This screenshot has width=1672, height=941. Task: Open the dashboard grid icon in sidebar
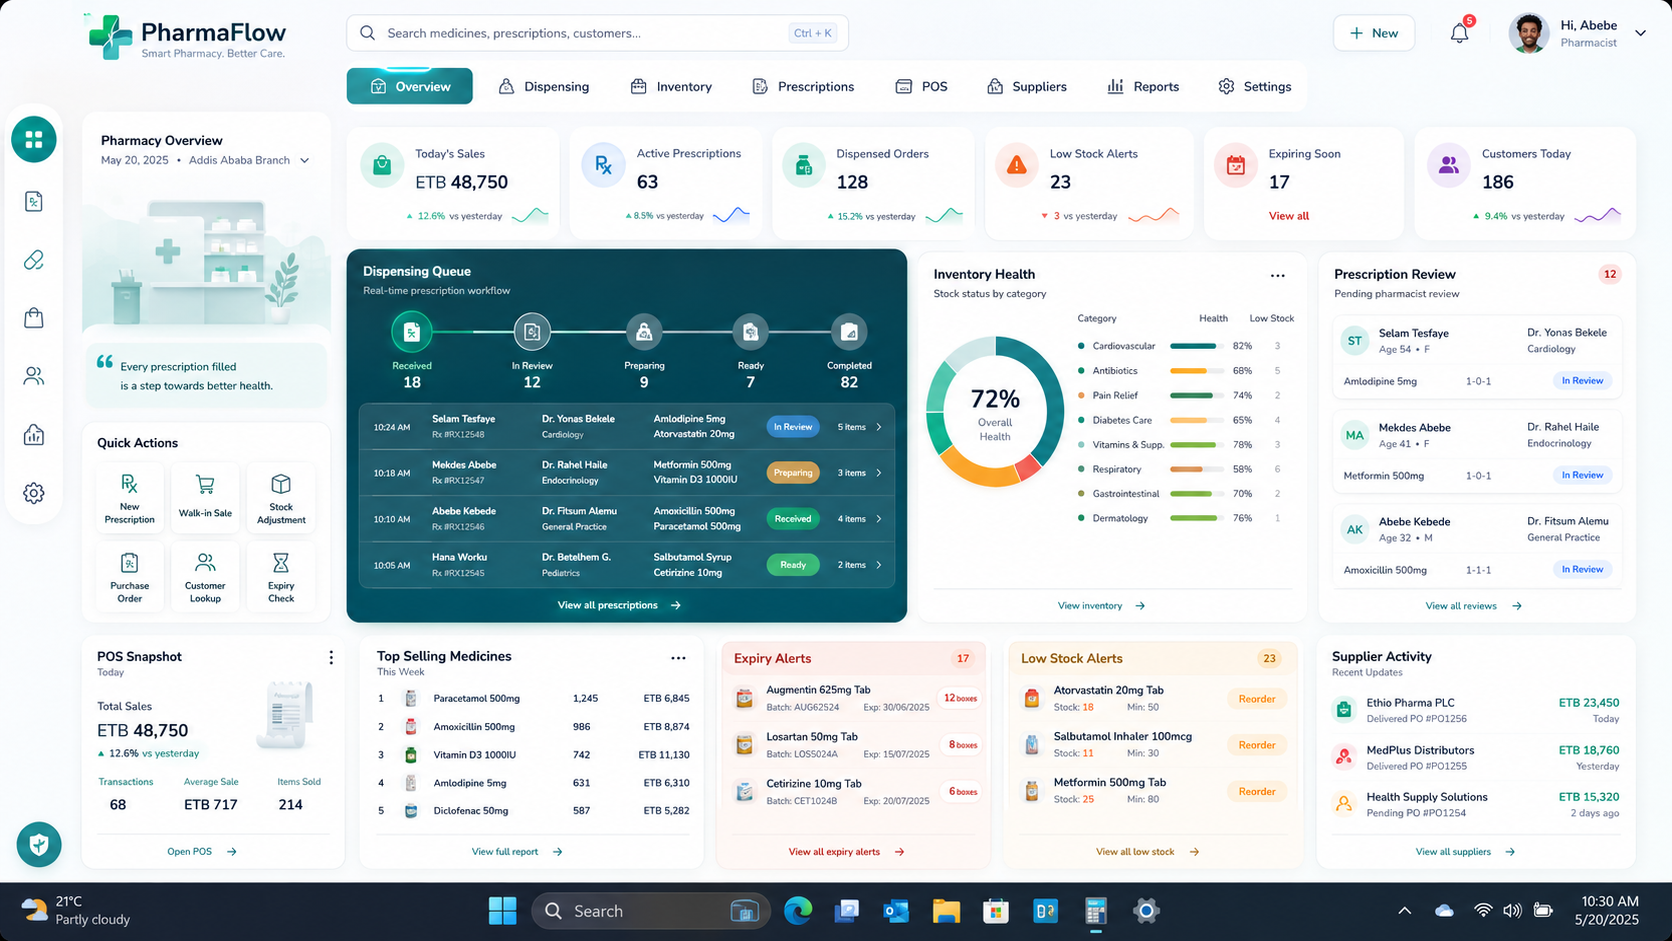click(34, 139)
